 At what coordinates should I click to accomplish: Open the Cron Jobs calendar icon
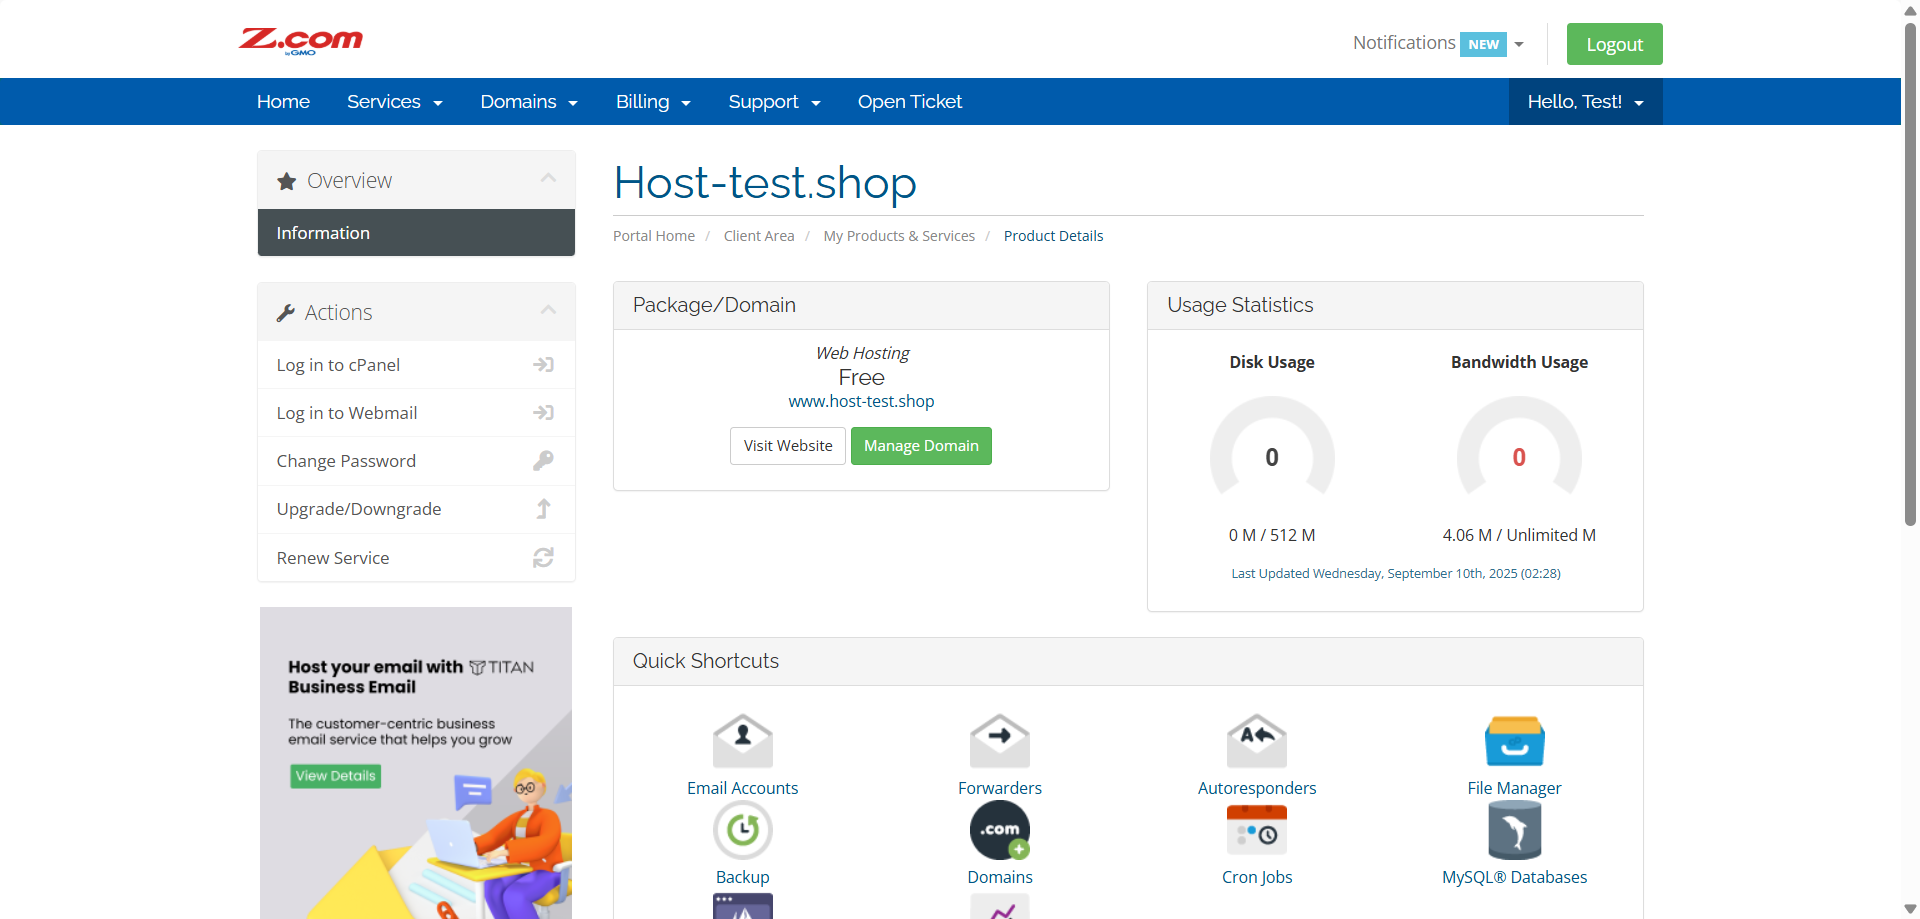click(x=1257, y=830)
